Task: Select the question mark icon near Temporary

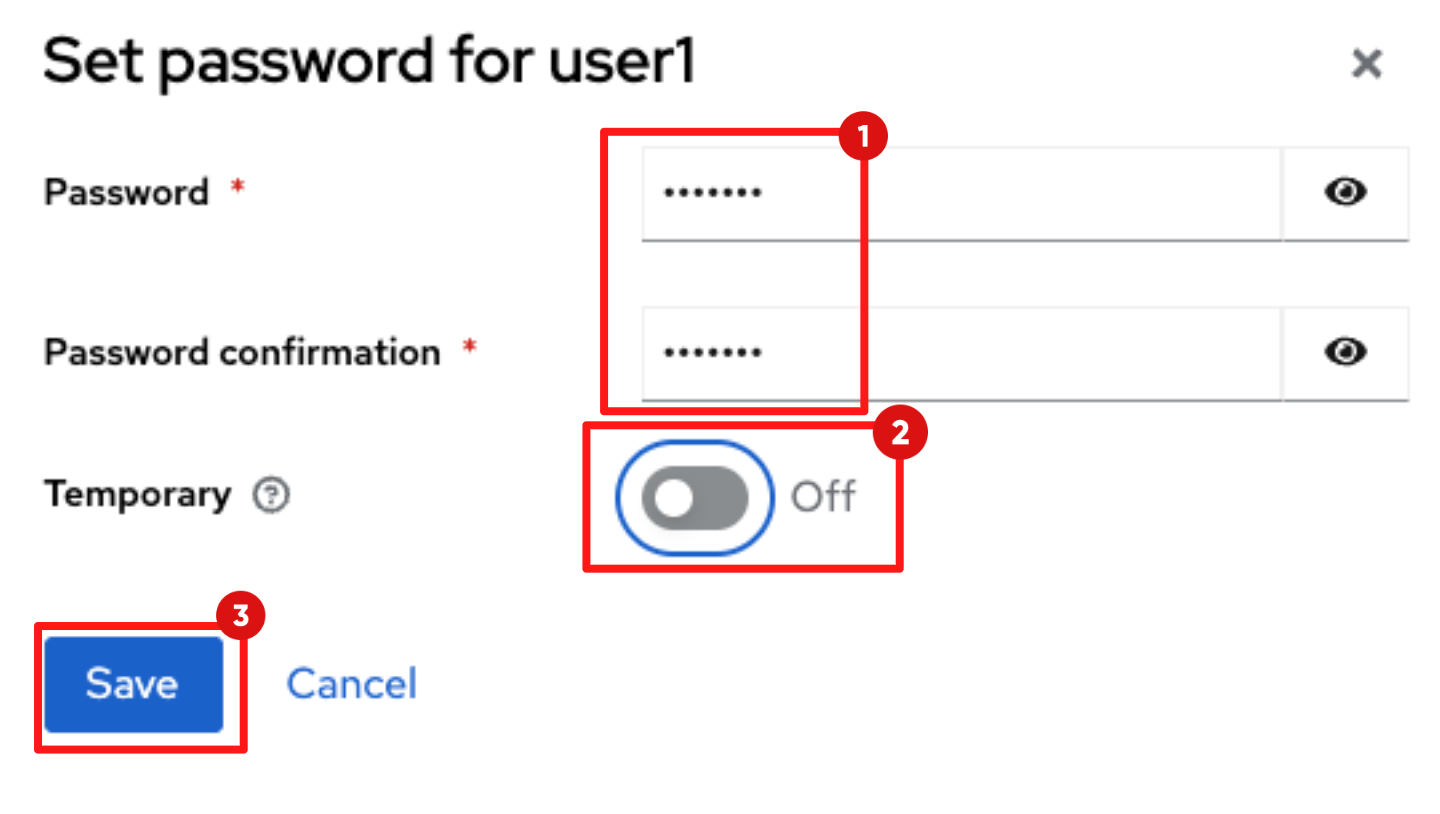Action: (269, 494)
